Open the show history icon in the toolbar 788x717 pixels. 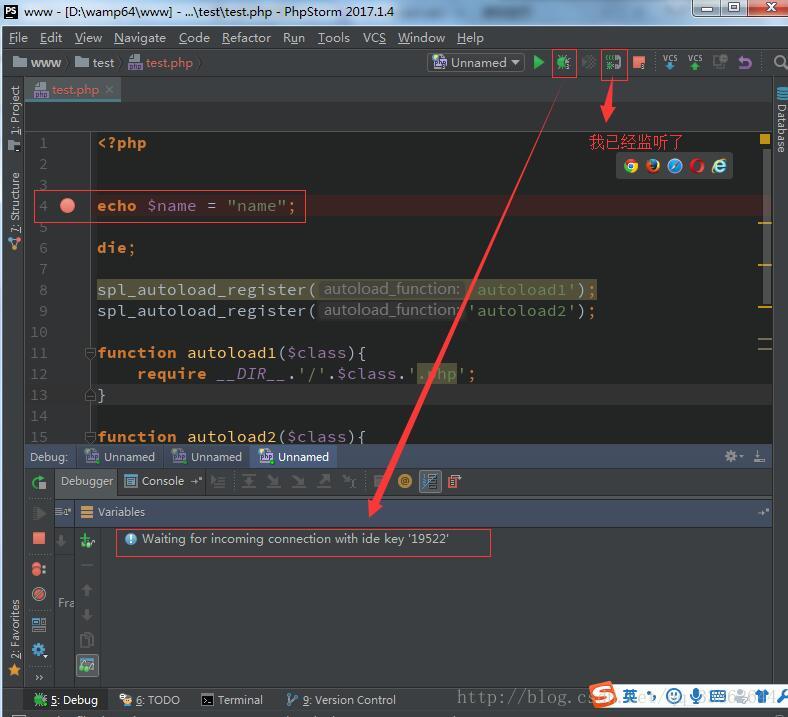click(720, 62)
